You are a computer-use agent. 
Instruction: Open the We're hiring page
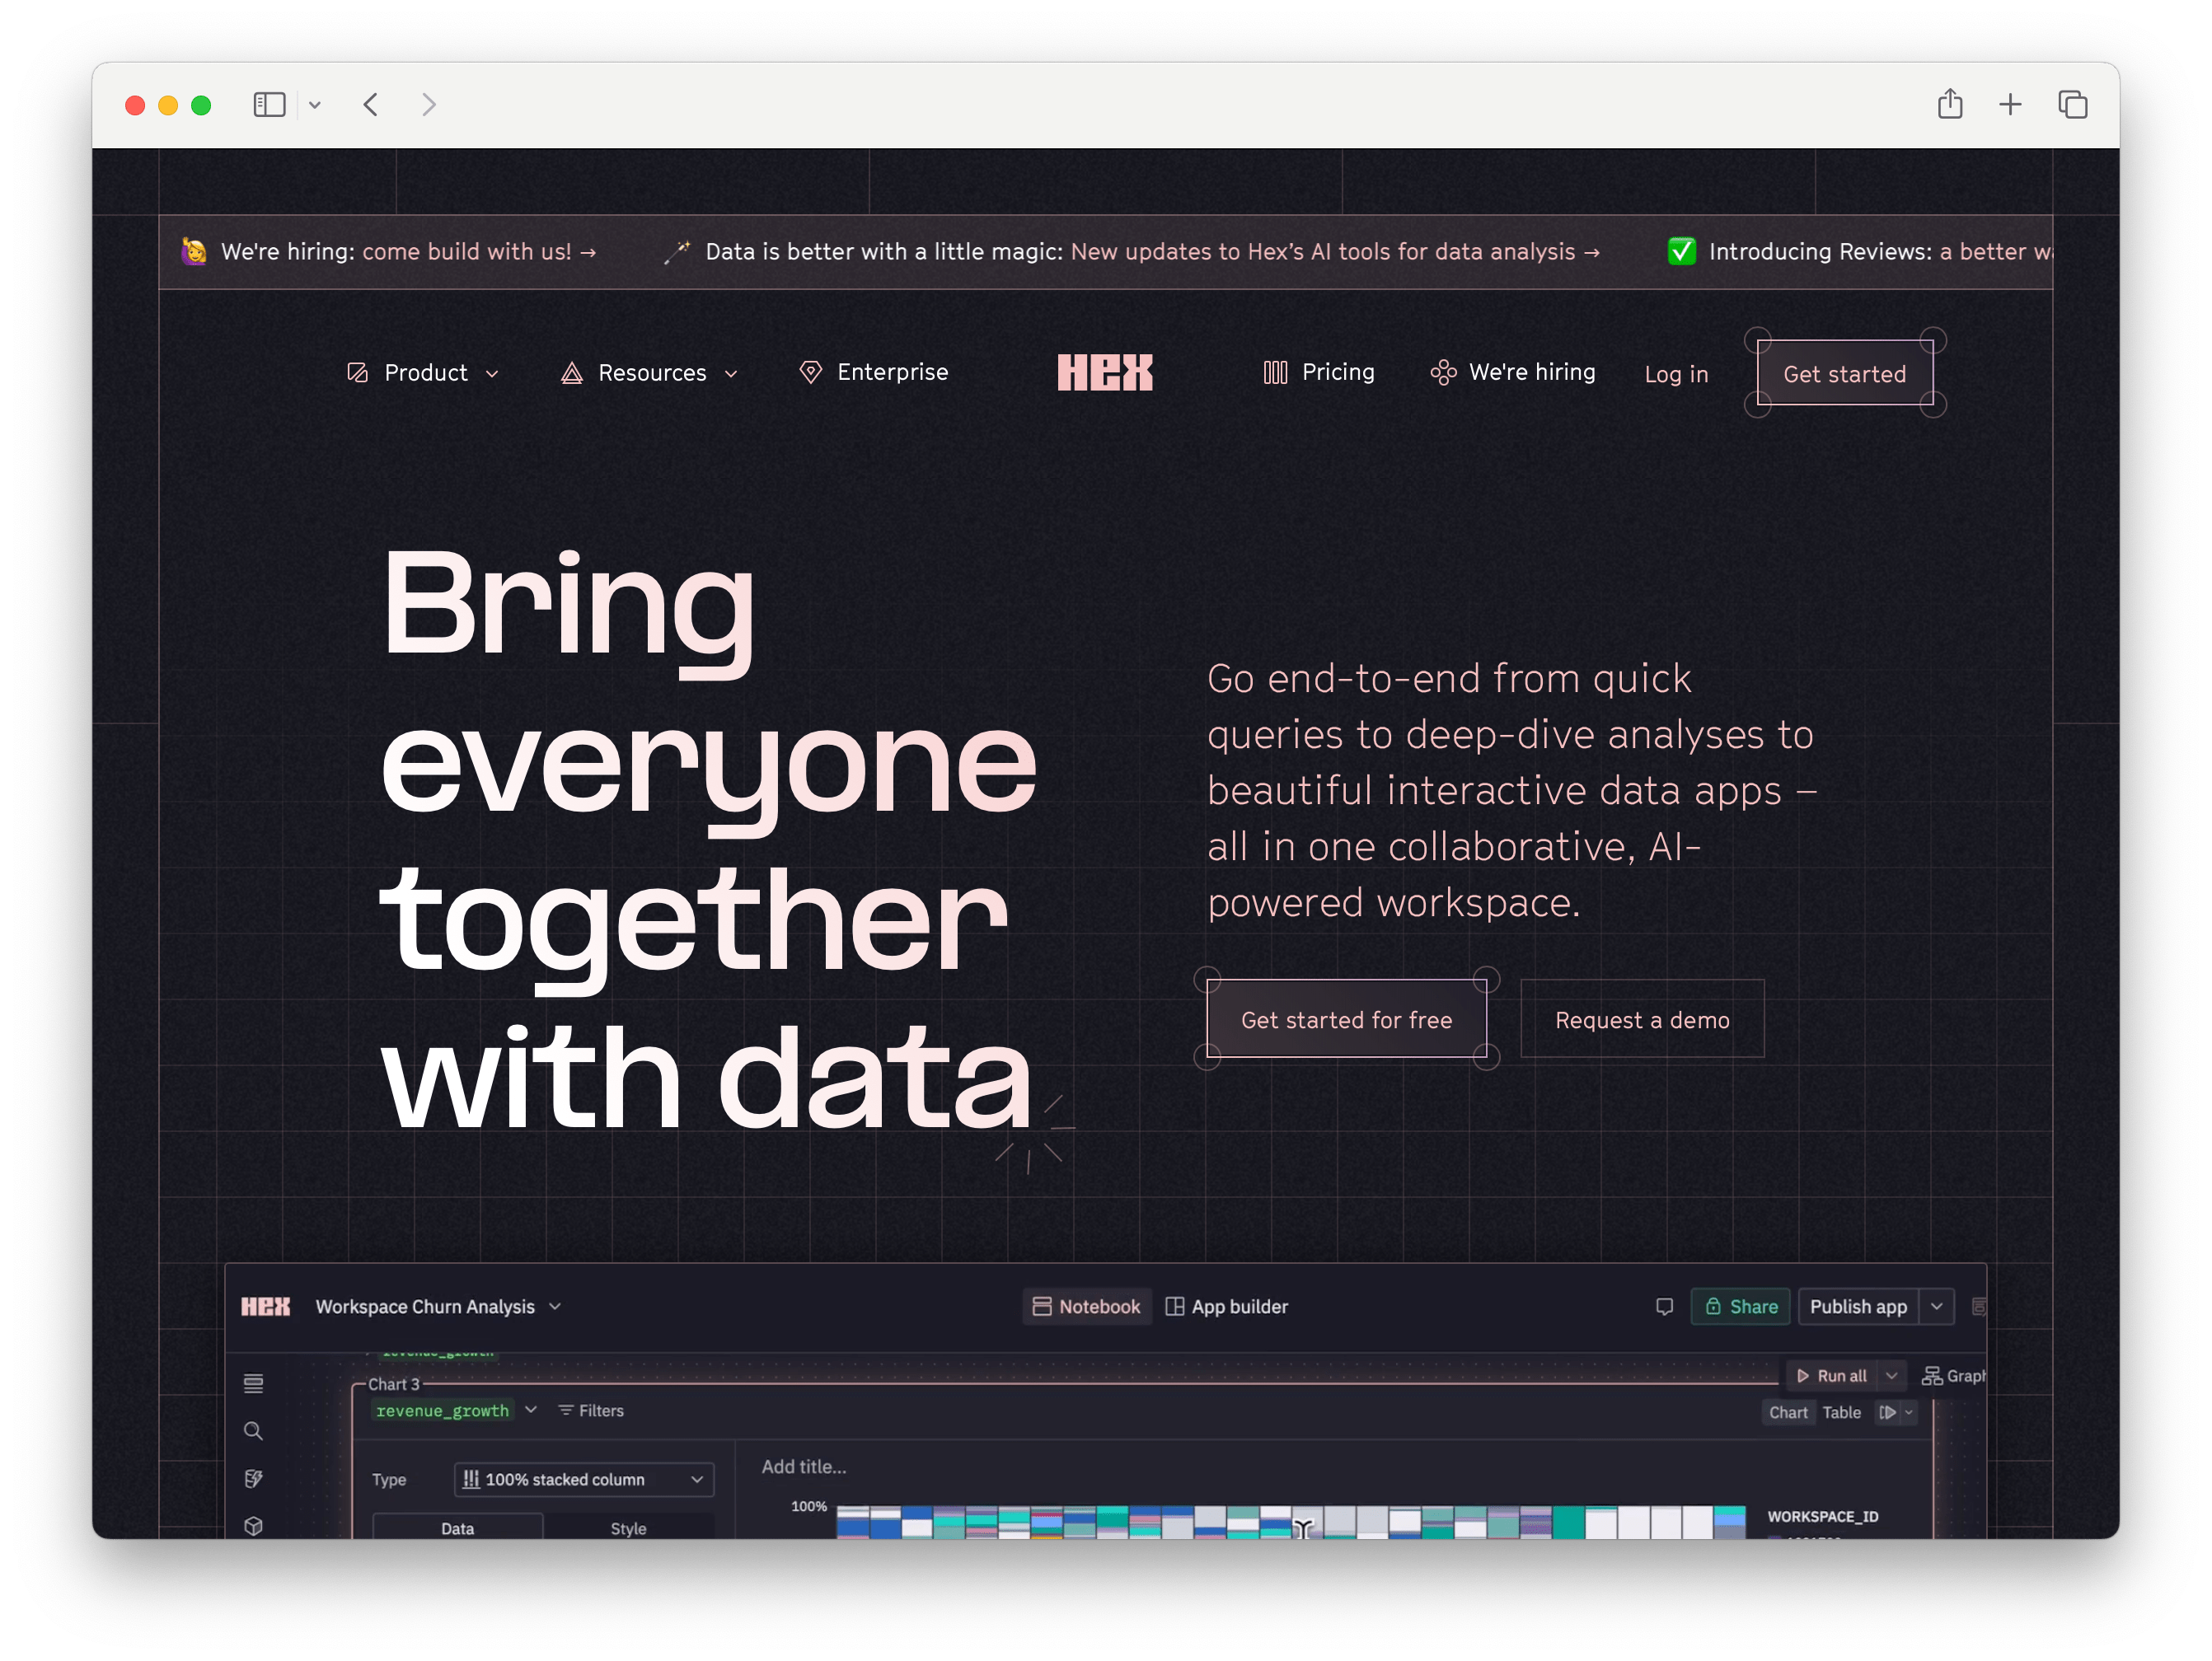(x=1512, y=372)
